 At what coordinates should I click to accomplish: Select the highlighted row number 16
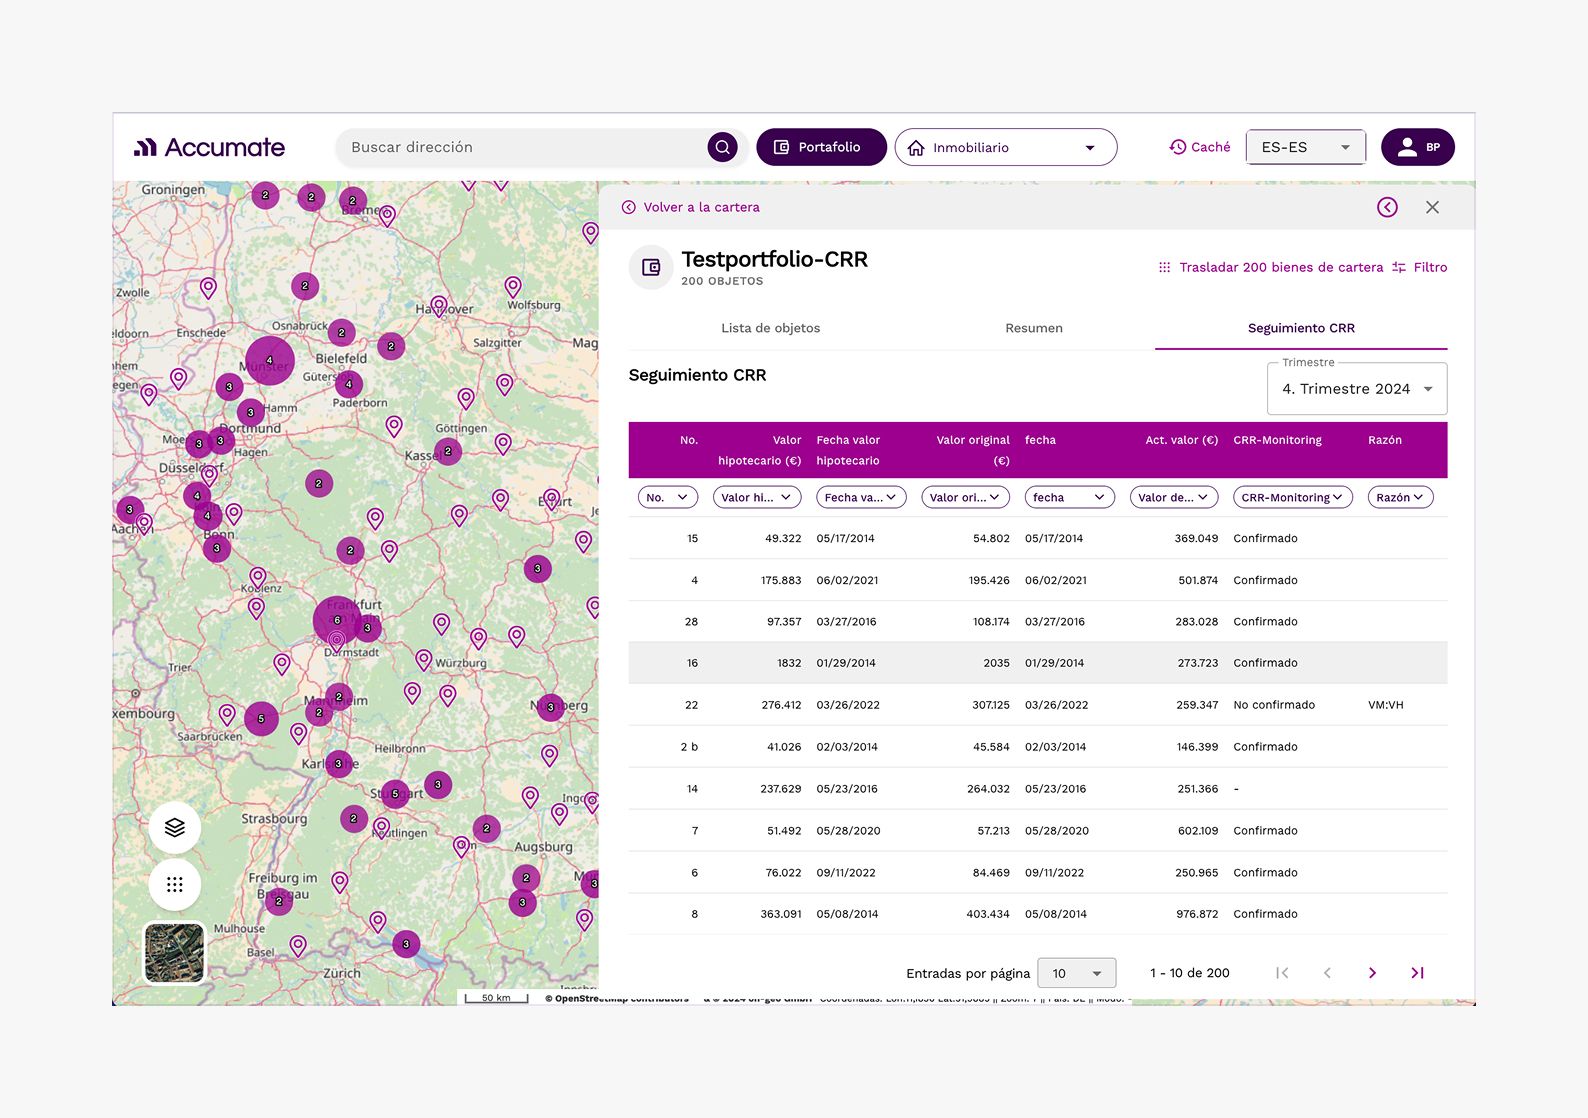1038,663
